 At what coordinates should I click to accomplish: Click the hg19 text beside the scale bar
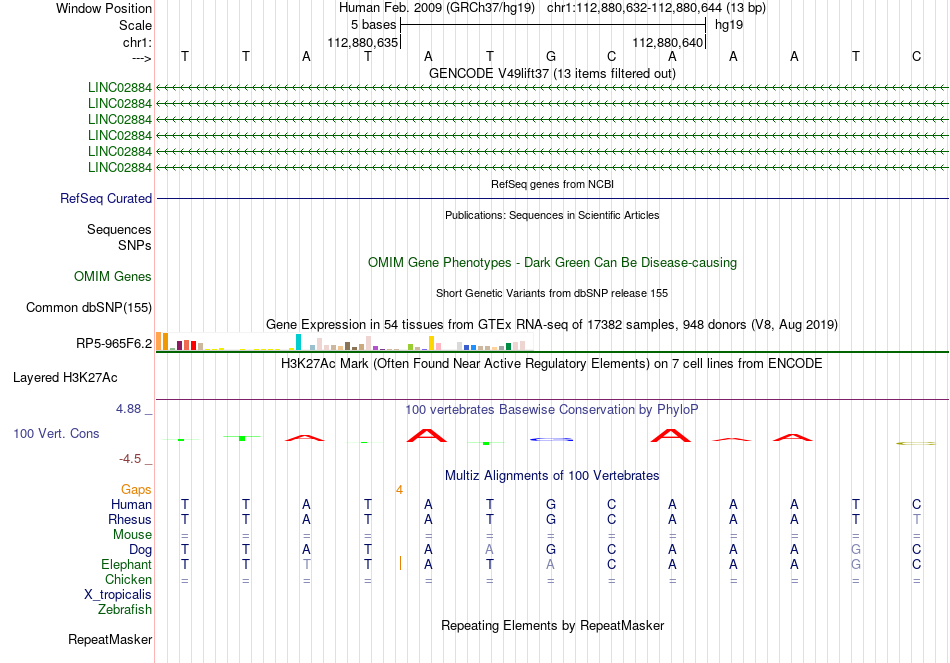[729, 25]
